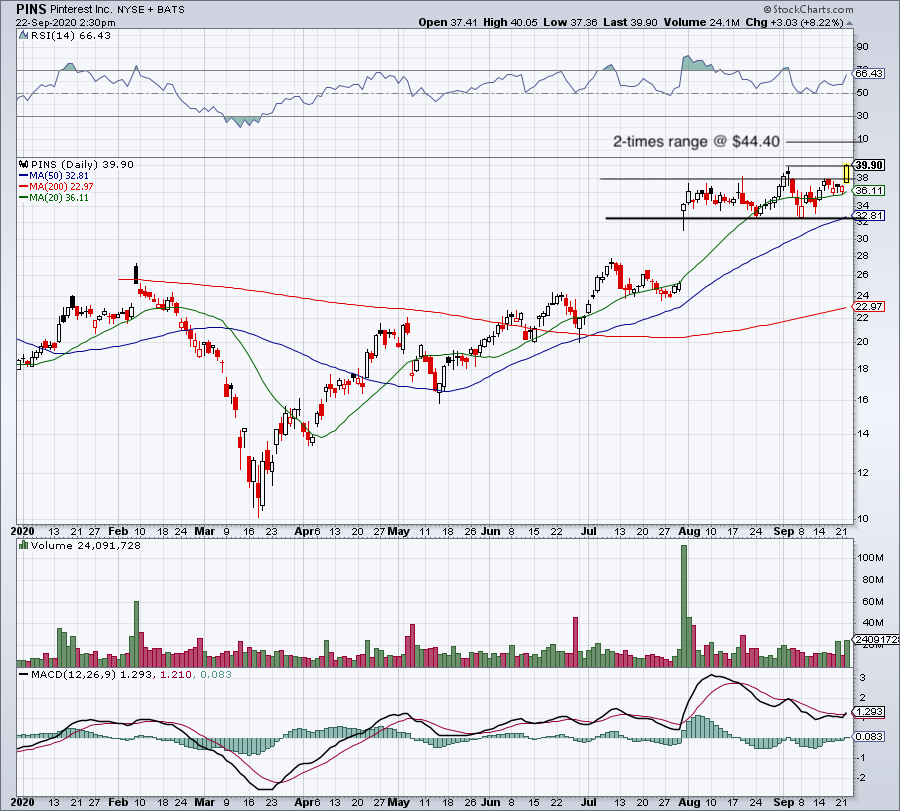
Task: Click the Last 39.90 header value
Action: (631, 22)
